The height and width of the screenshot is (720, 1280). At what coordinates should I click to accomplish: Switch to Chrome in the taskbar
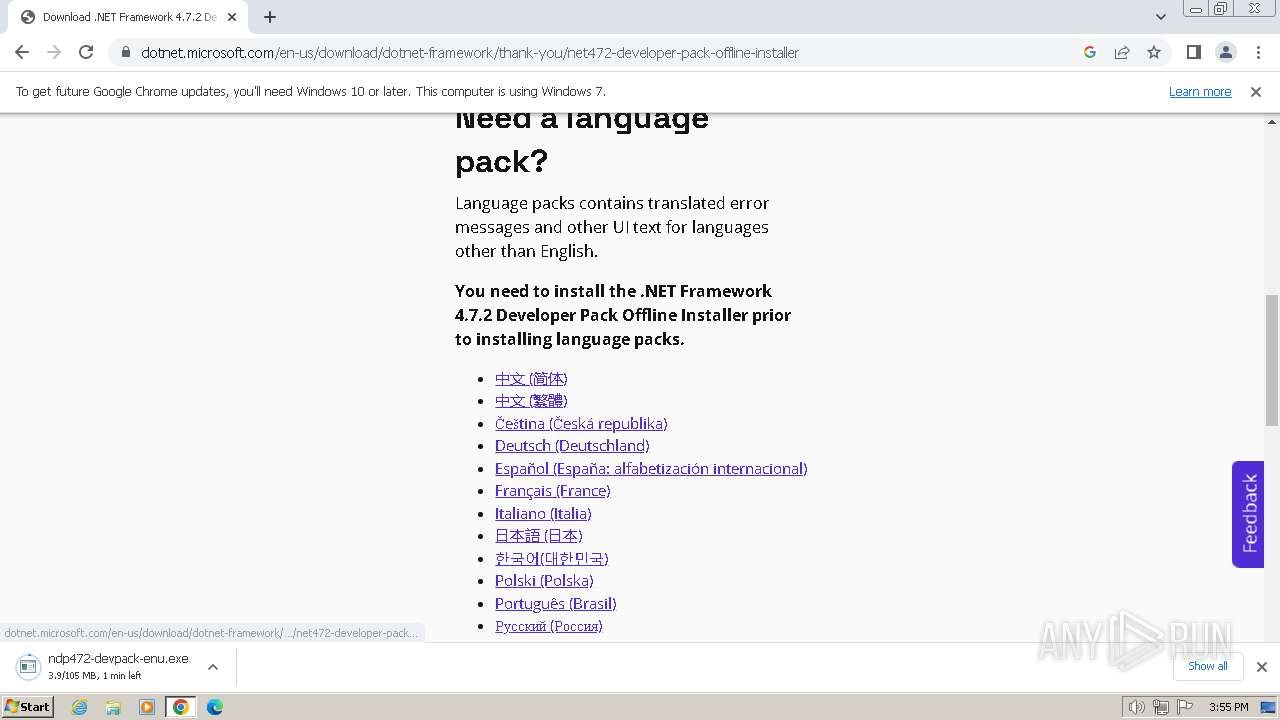[x=180, y=707]
